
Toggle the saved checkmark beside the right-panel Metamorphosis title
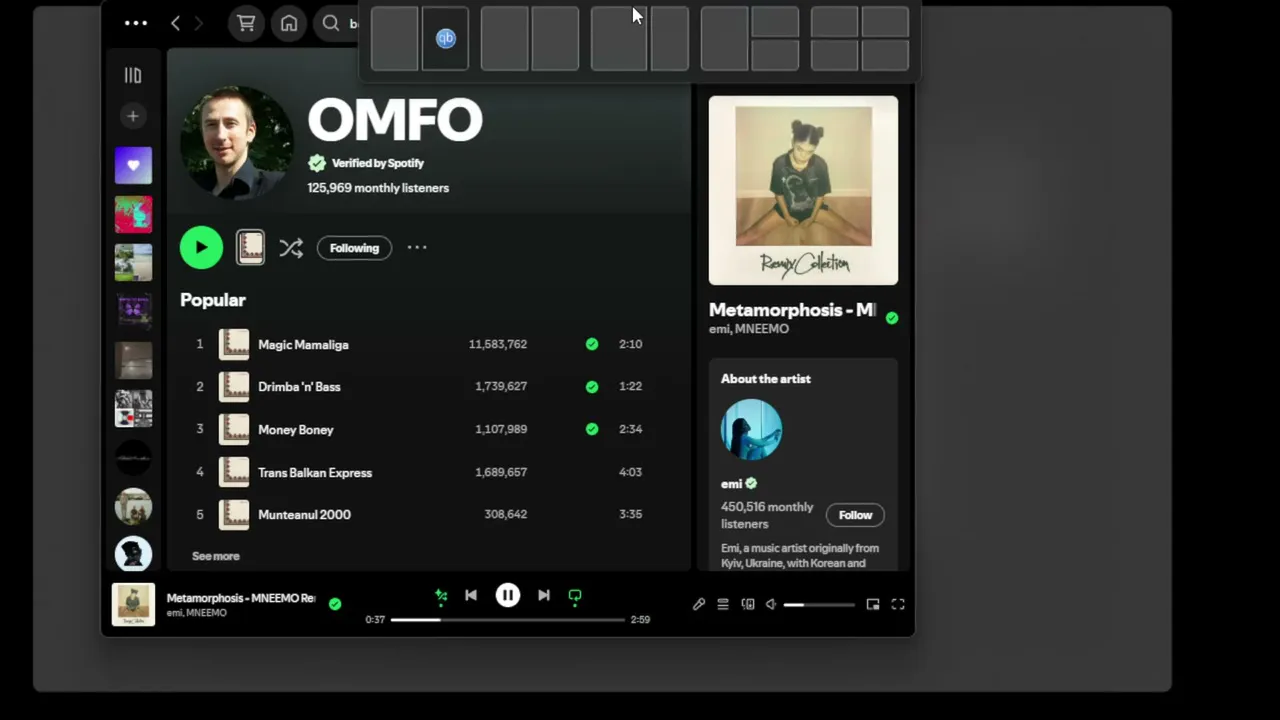[892, 318]
